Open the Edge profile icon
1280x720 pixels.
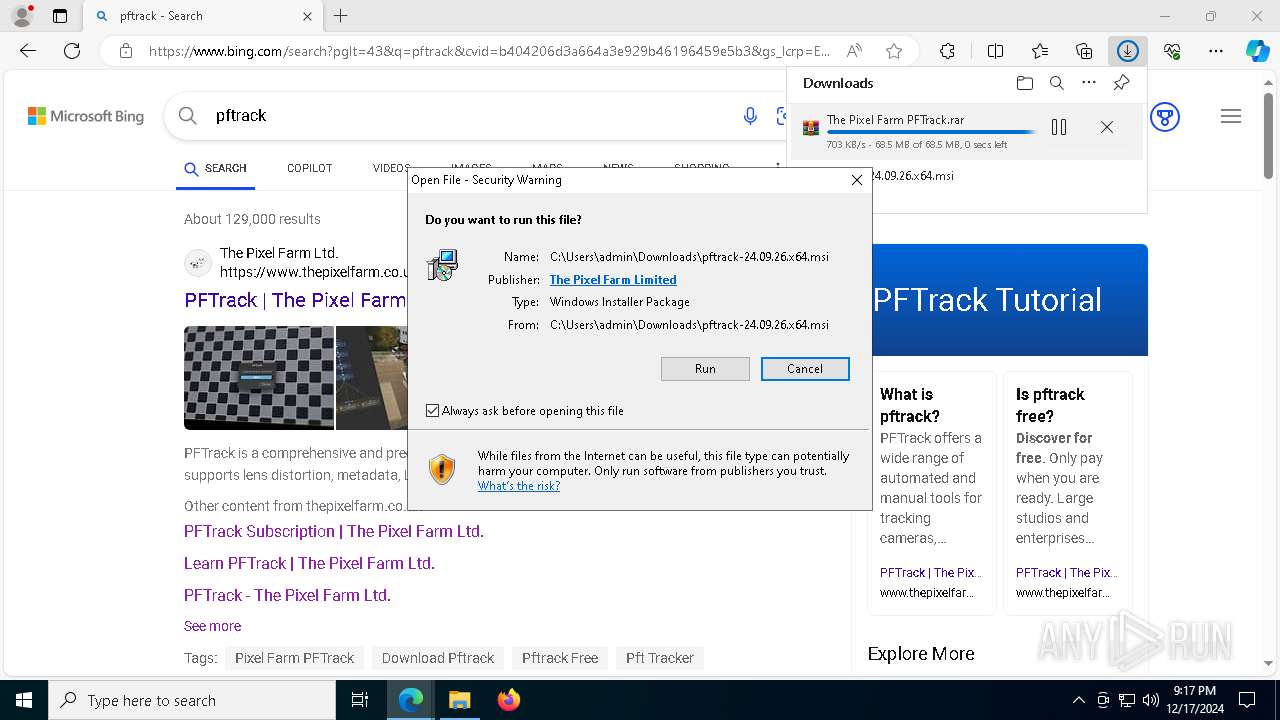pos(22,16)
